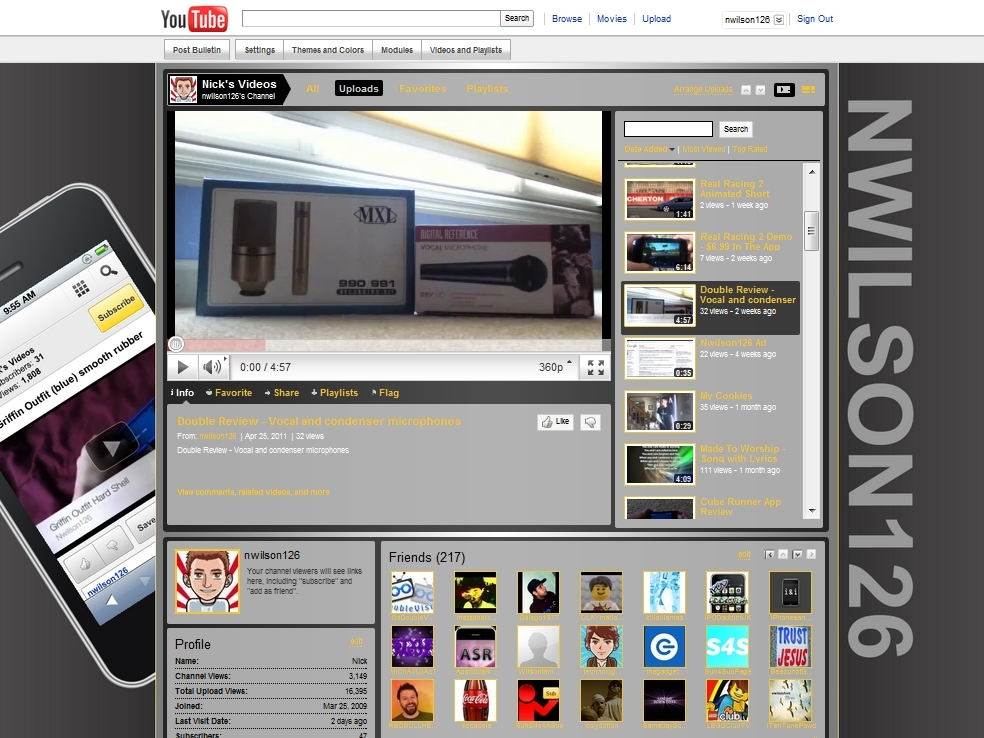Move video module down arrow icon
The height and width of the screenshot is (738, 984).
(x=760, y=90)
